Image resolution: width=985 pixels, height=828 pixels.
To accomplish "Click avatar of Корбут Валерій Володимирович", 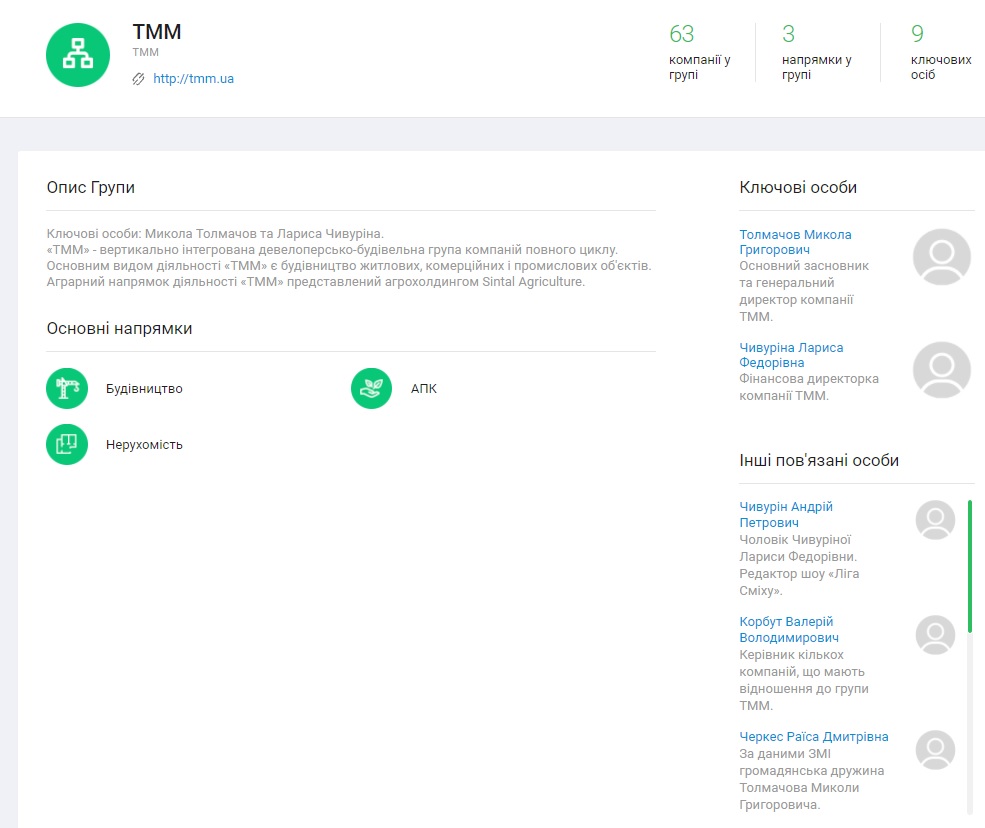I will pos(935,635).
